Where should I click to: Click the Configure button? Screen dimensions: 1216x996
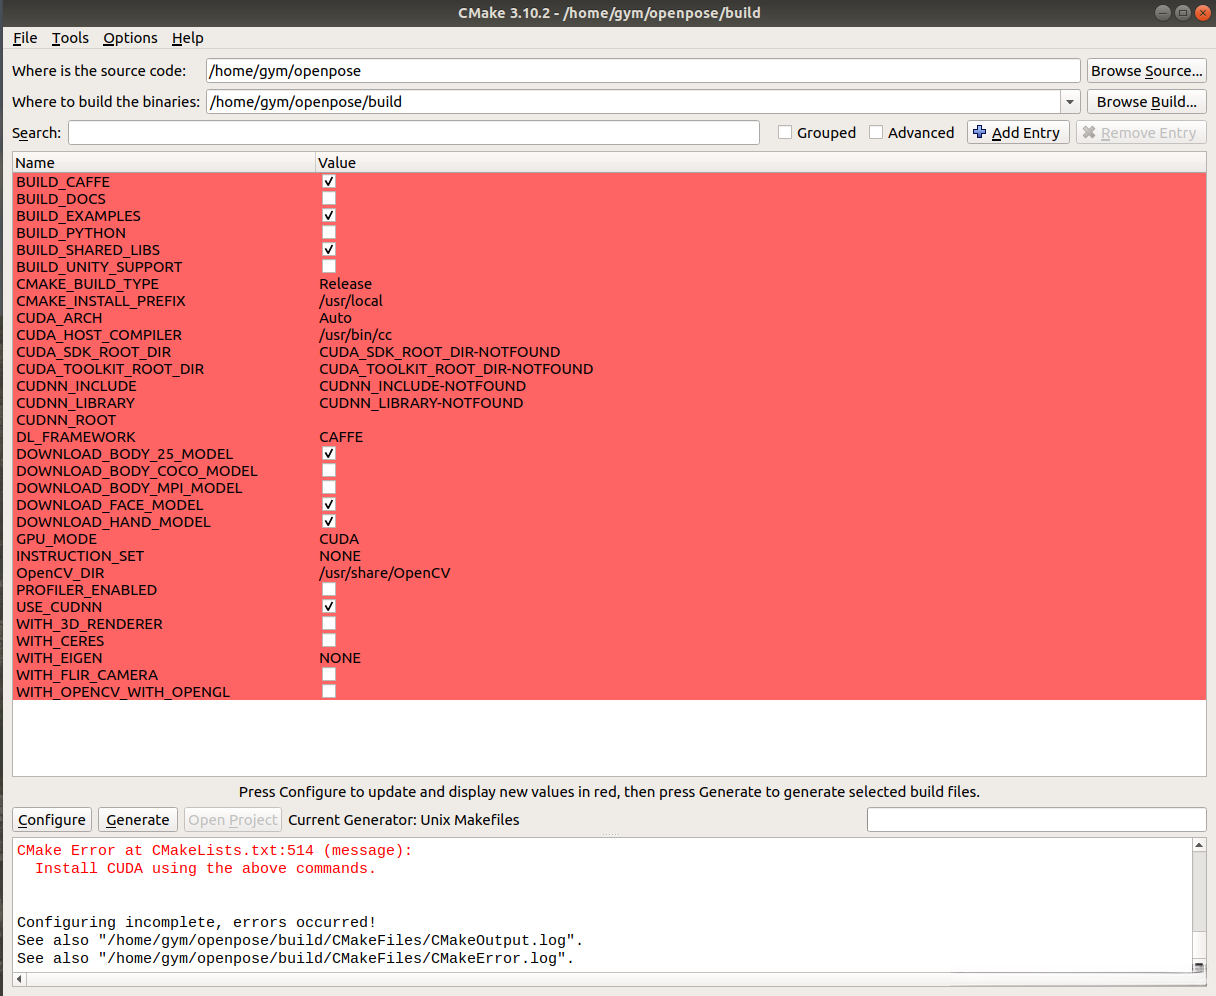click(52, 820)
